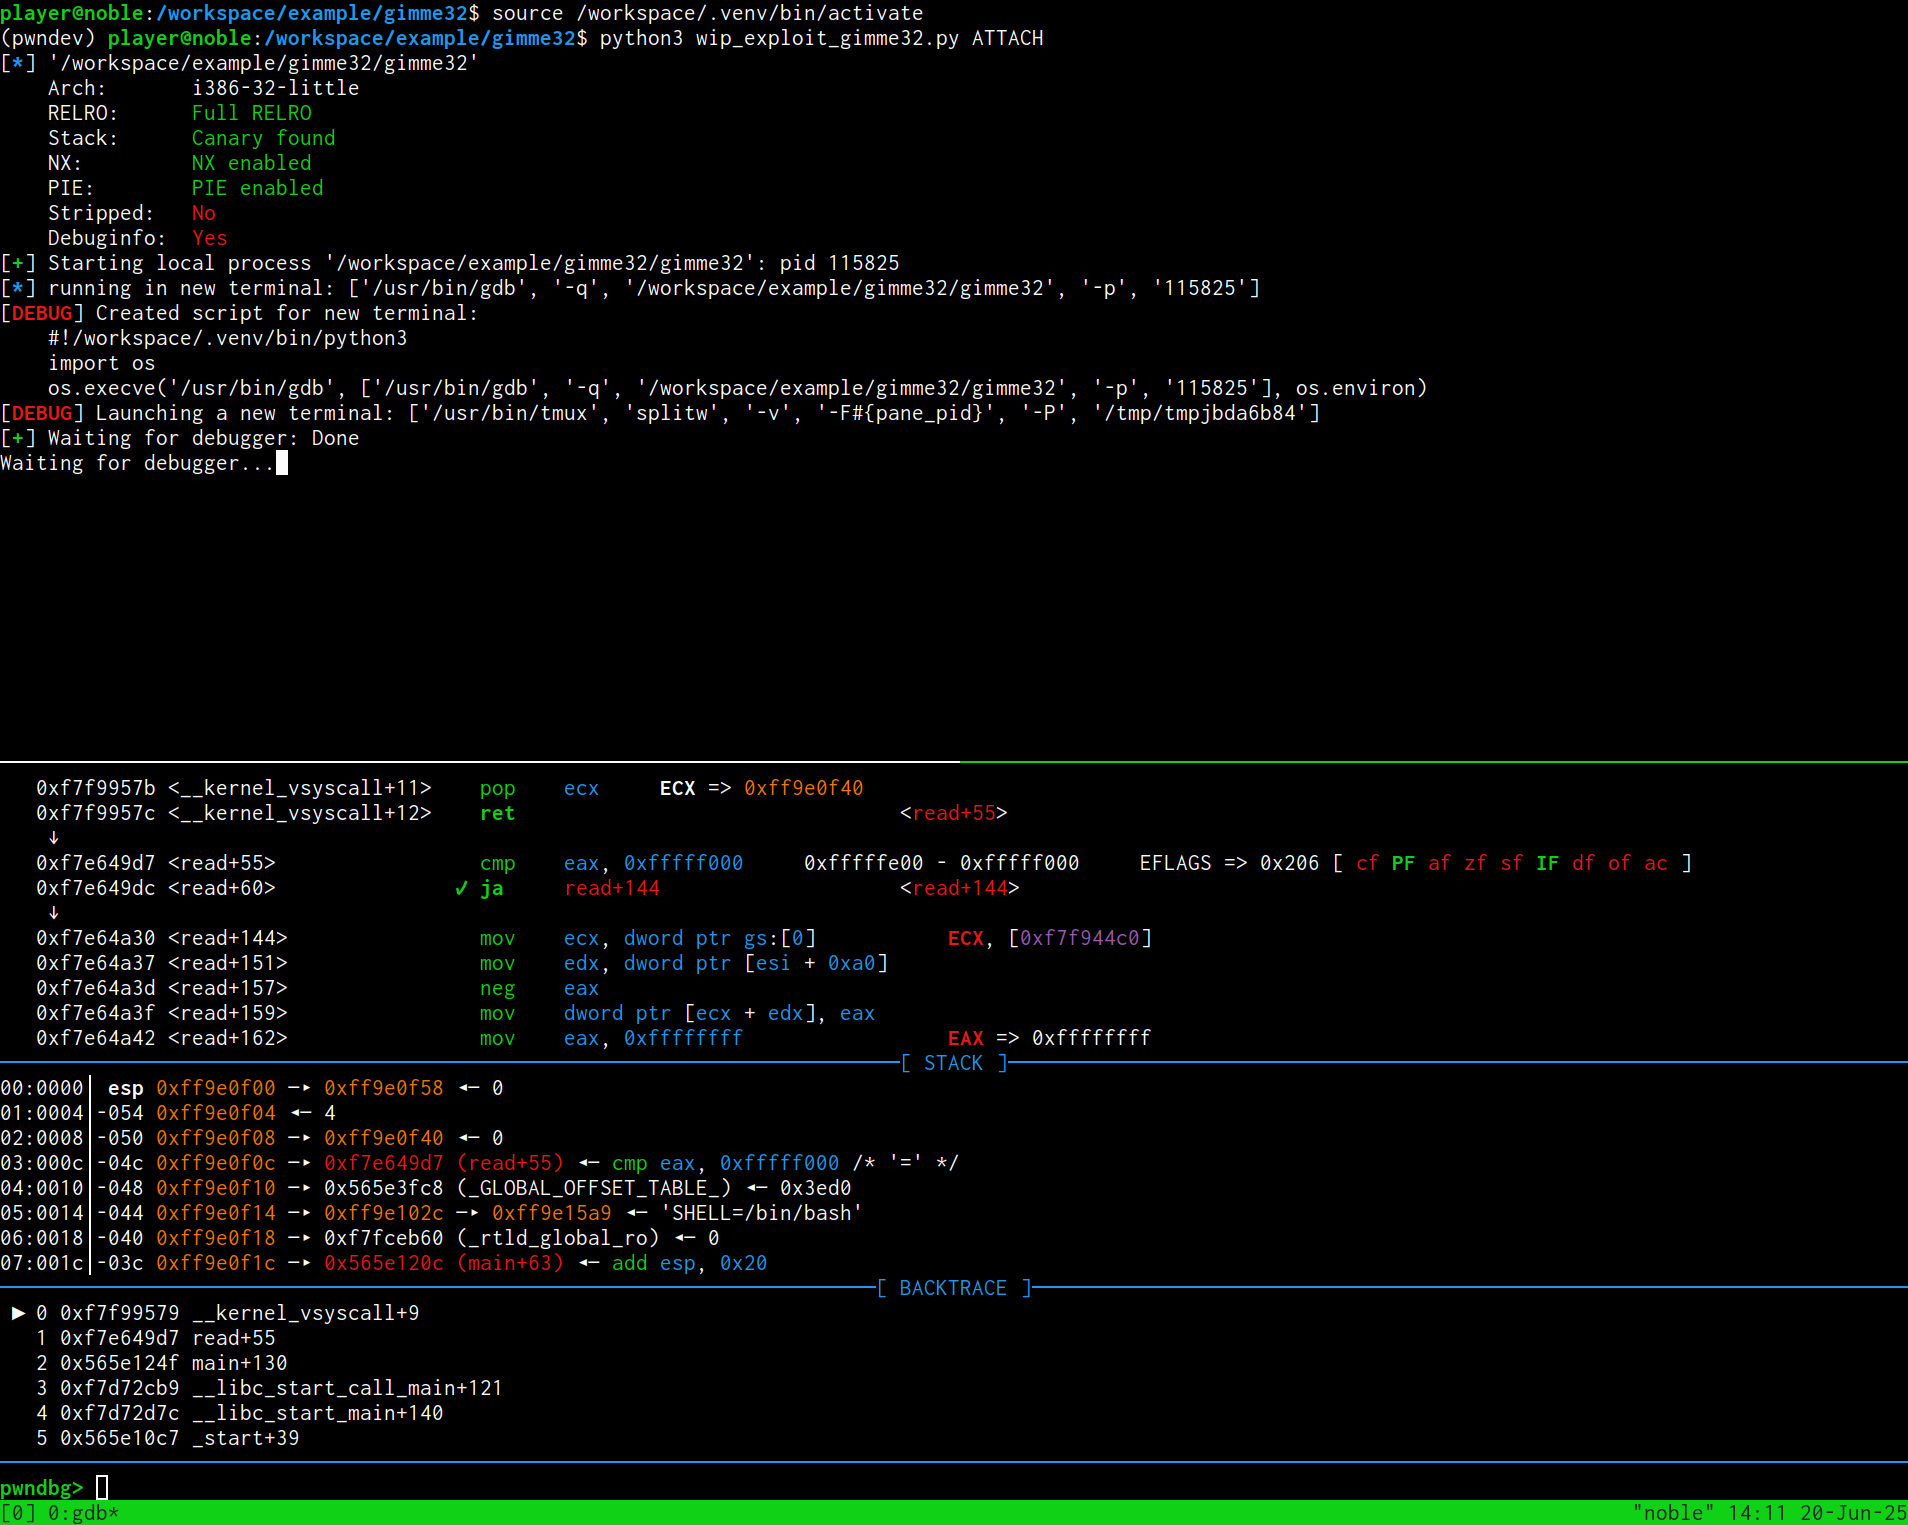Toggle the PF flag in EFLAGS

[1403, 863]
